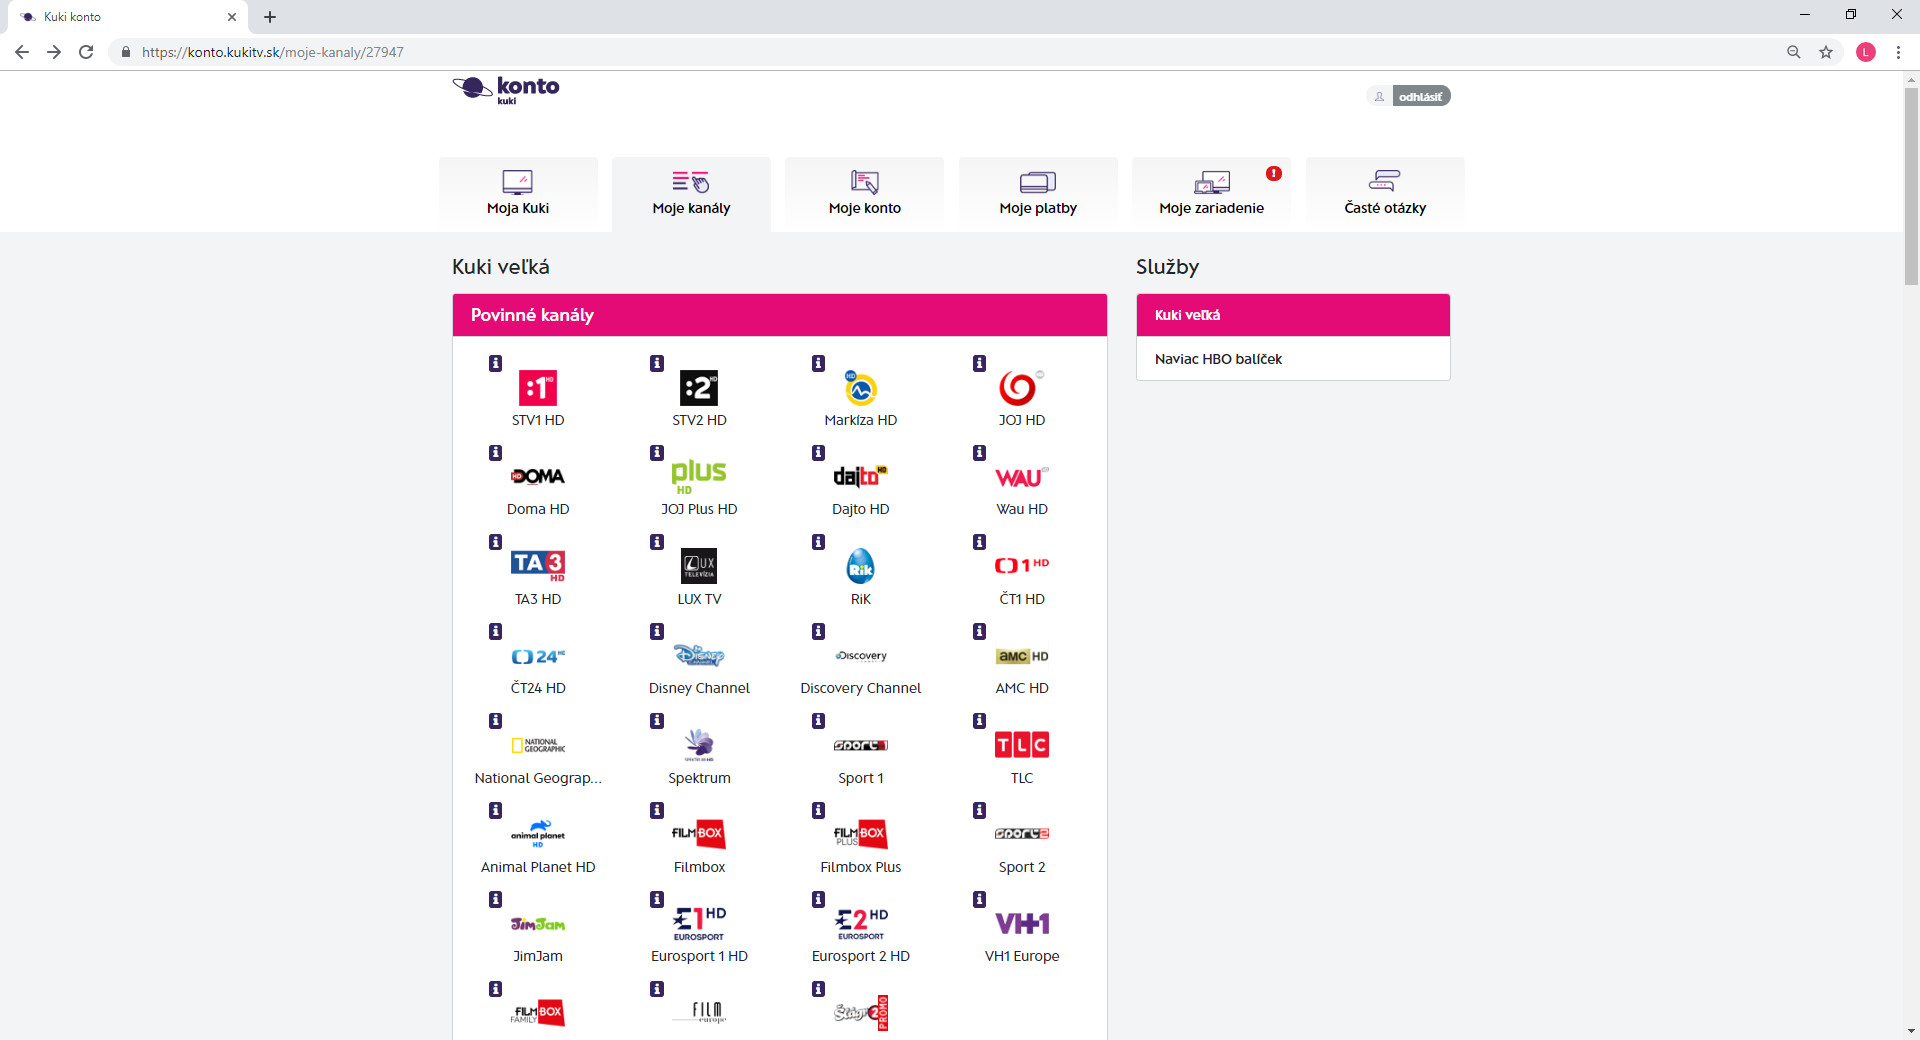
Task: Reload the page in browser
Action: click(86, 52)
